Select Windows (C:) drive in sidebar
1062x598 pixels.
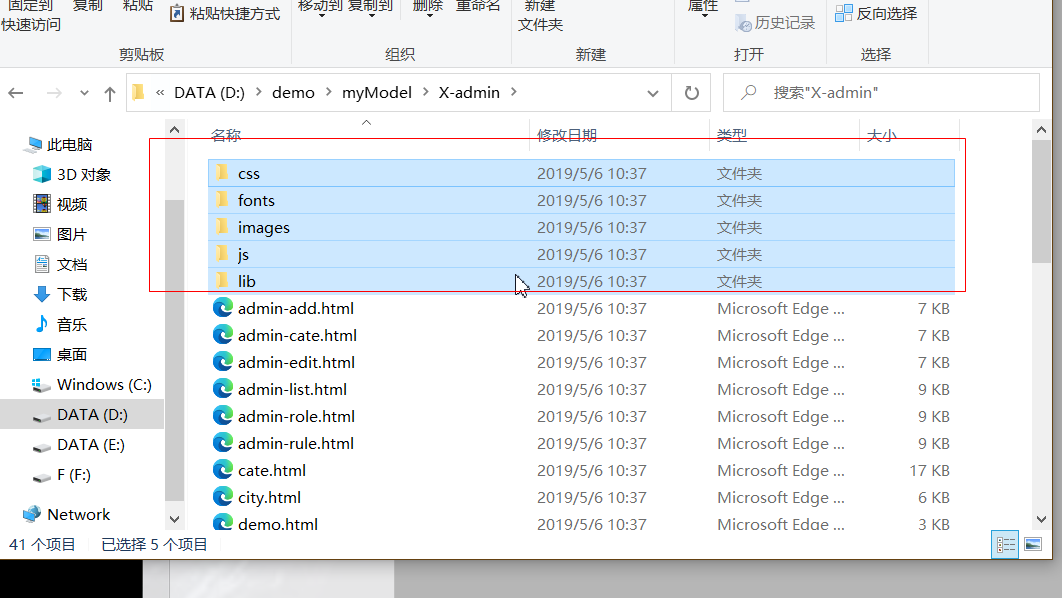click(91, 385)
